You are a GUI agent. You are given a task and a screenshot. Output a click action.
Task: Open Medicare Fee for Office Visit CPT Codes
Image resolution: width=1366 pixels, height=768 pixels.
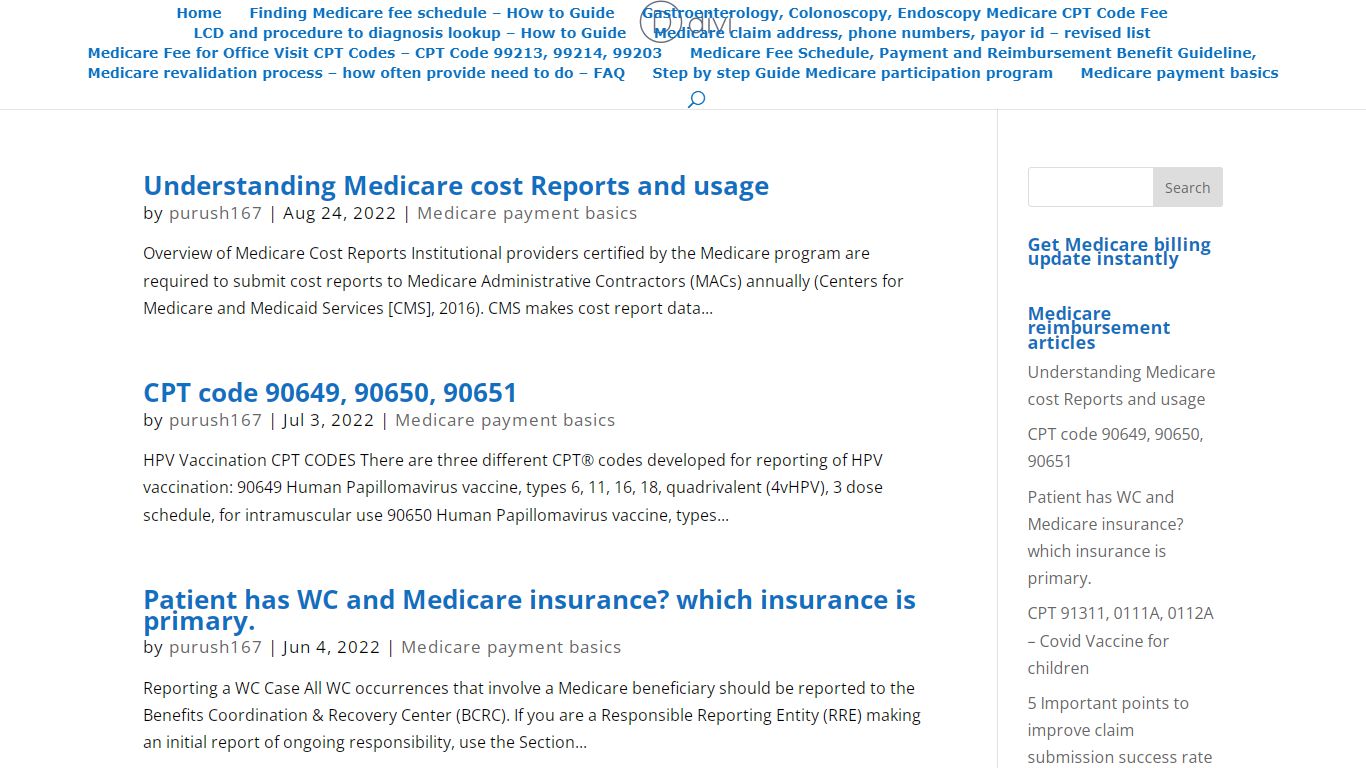[375, 53]
